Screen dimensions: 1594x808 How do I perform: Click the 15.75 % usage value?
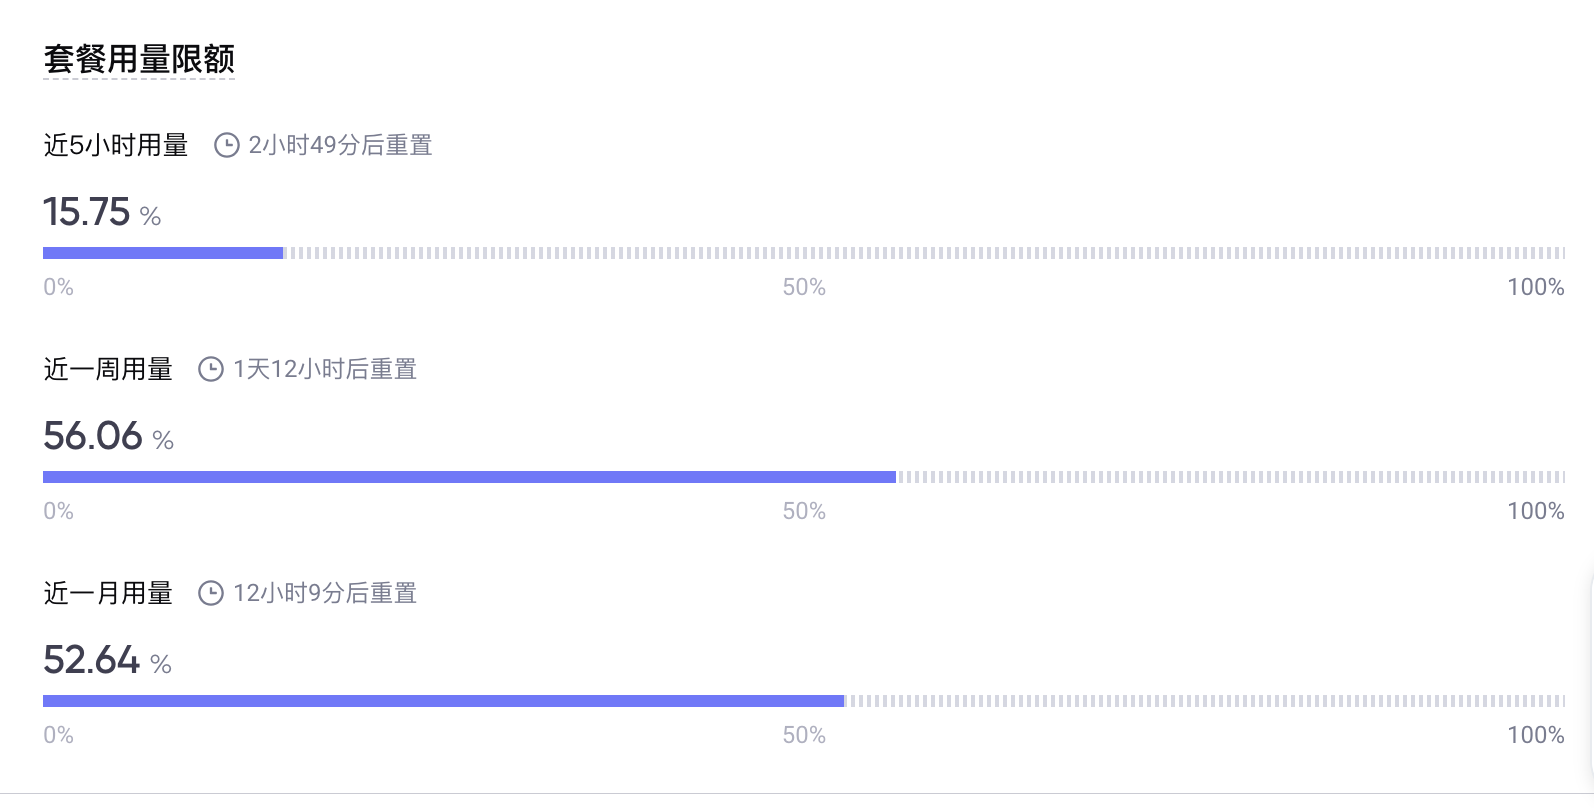point(102,212)
